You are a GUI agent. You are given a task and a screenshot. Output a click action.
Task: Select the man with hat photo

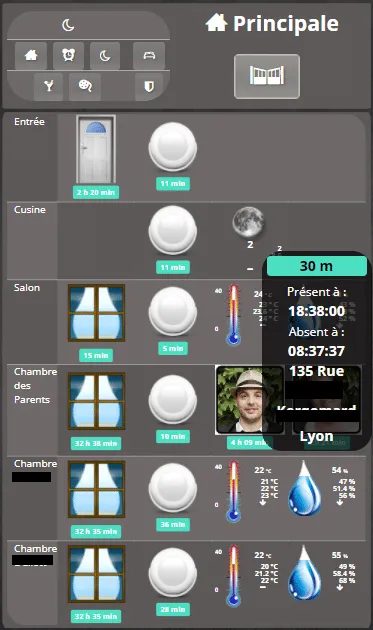point(250,400)
